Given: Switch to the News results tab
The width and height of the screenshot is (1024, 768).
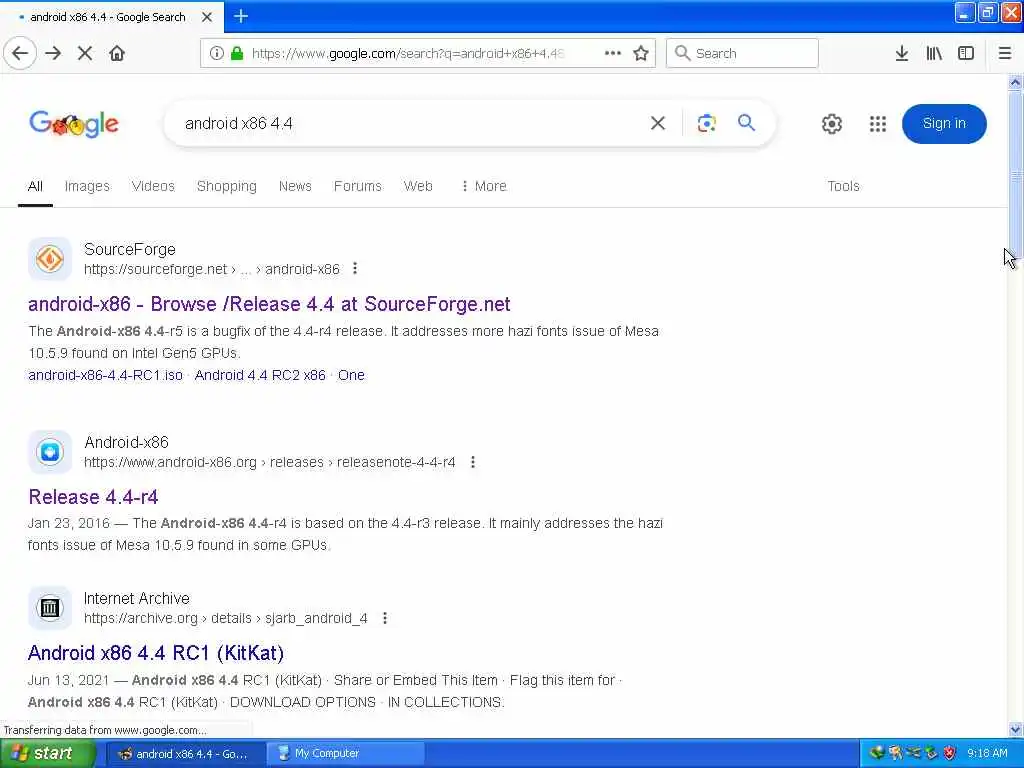Looking at the screenshot, I should pos(295,186).
